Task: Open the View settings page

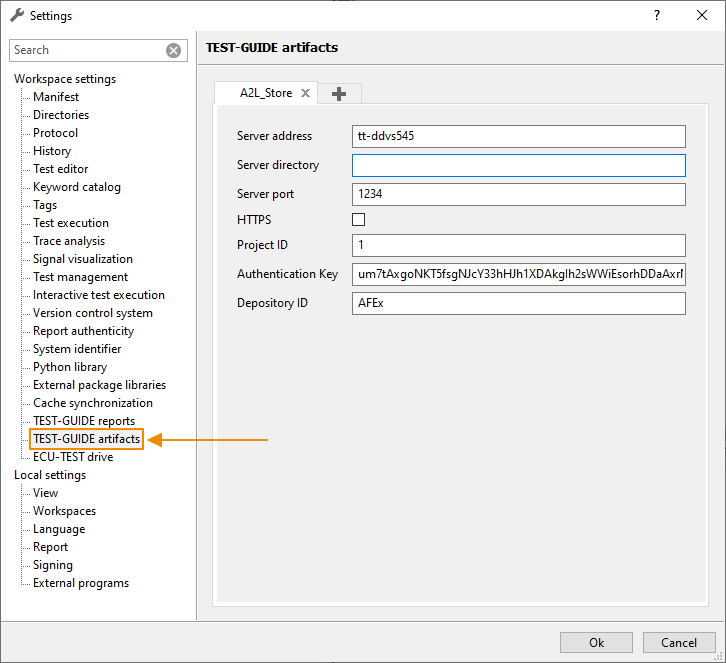Action: coord(45,493)
